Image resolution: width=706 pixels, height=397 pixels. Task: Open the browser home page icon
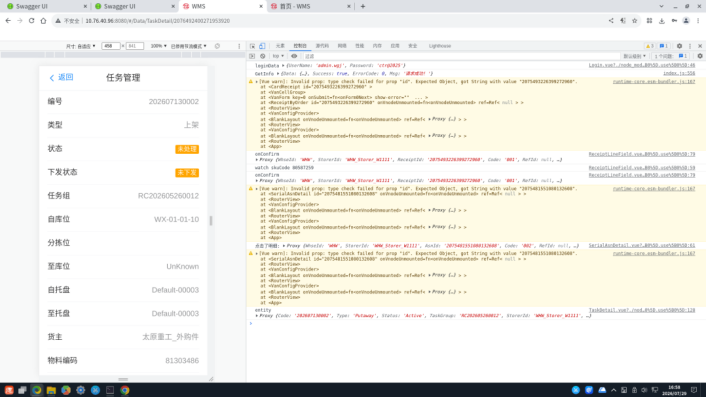tap(43, 21)
